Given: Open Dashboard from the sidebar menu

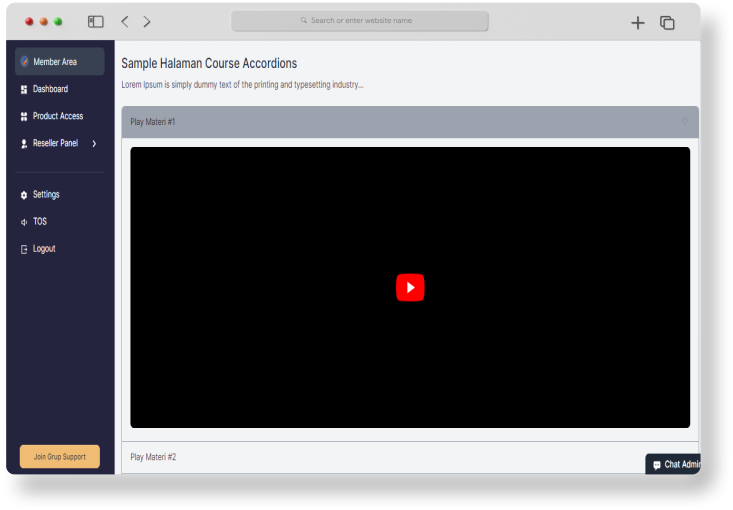Looking at the screenshot, I should click(x=50, y=89).
